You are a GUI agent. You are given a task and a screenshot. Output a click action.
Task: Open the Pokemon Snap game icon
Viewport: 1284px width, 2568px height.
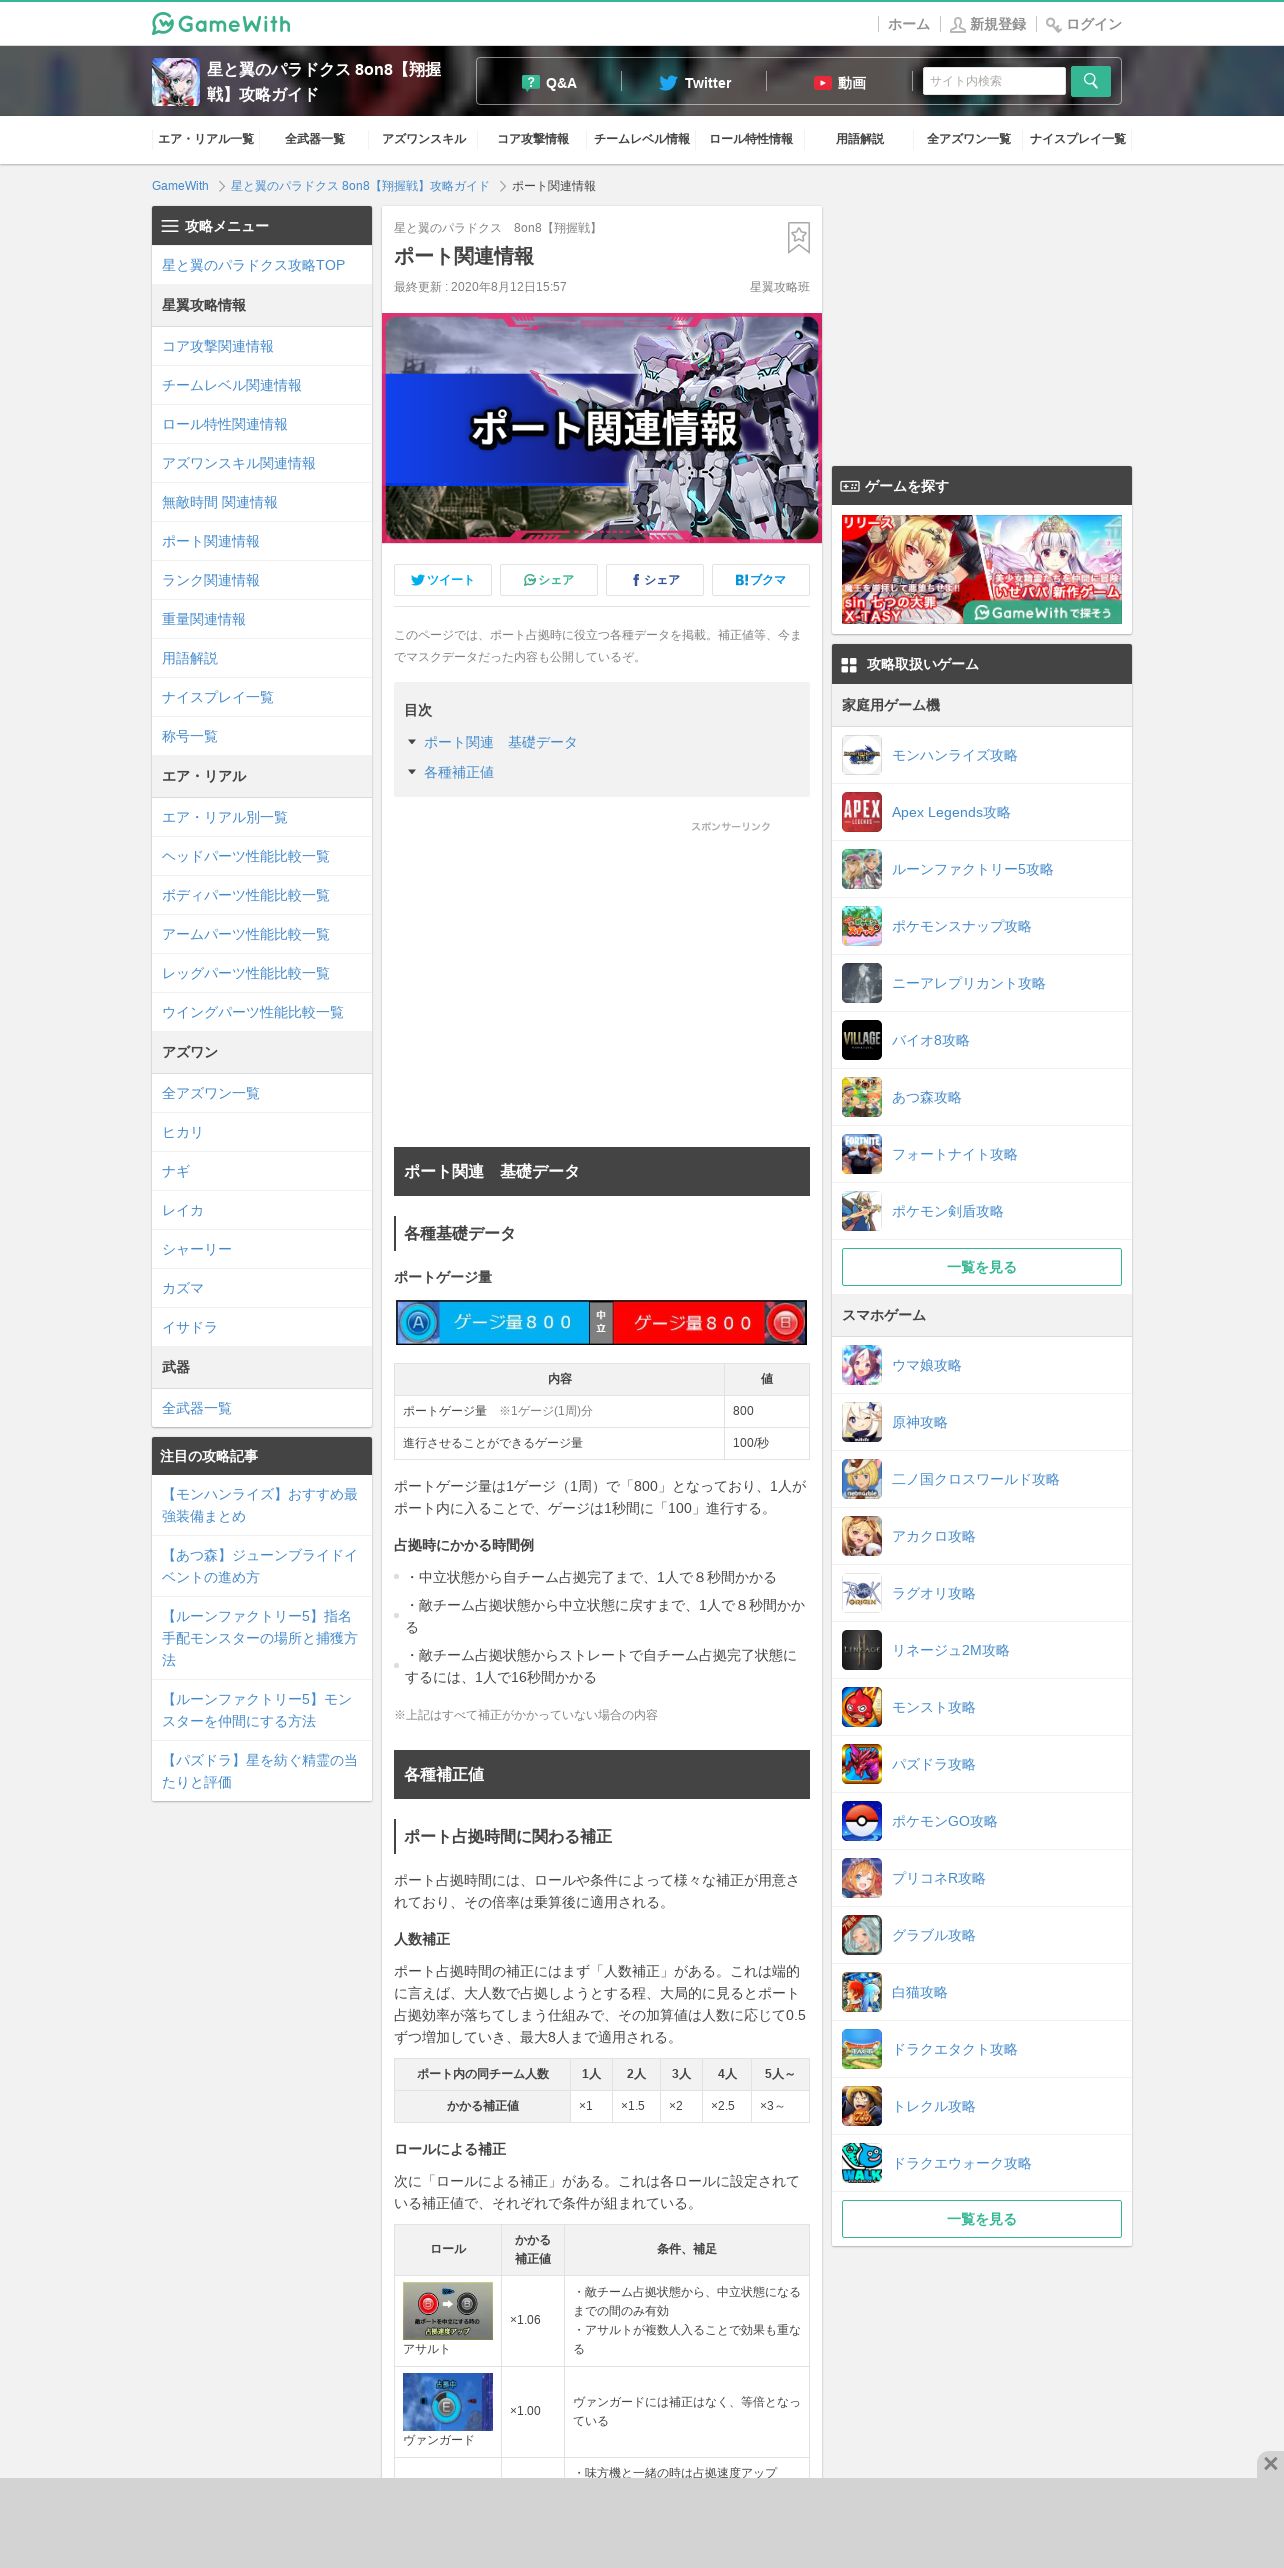click(862, 926)
